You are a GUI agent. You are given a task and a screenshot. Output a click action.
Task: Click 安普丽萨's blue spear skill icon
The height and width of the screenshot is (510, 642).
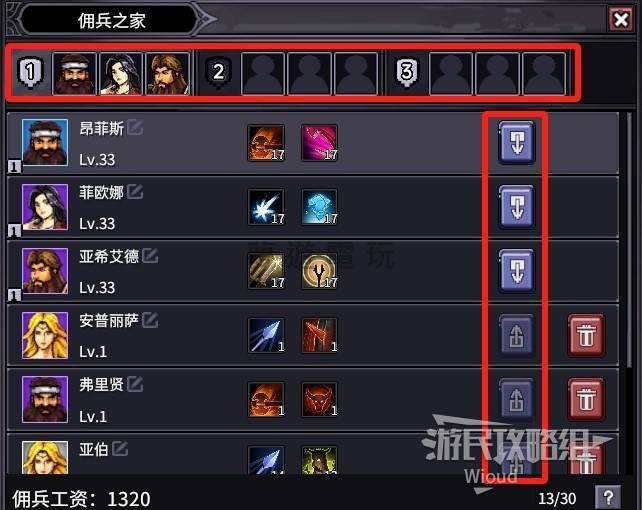[266, 335]
